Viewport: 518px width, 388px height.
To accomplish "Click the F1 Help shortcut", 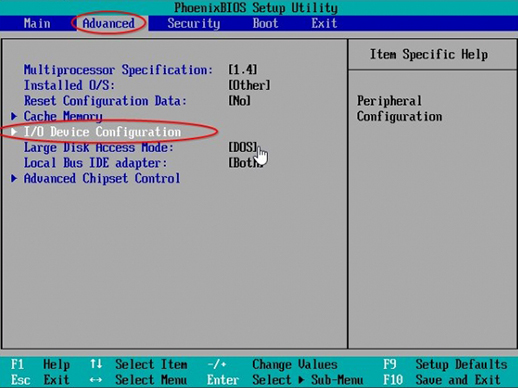I will (40, 364).
